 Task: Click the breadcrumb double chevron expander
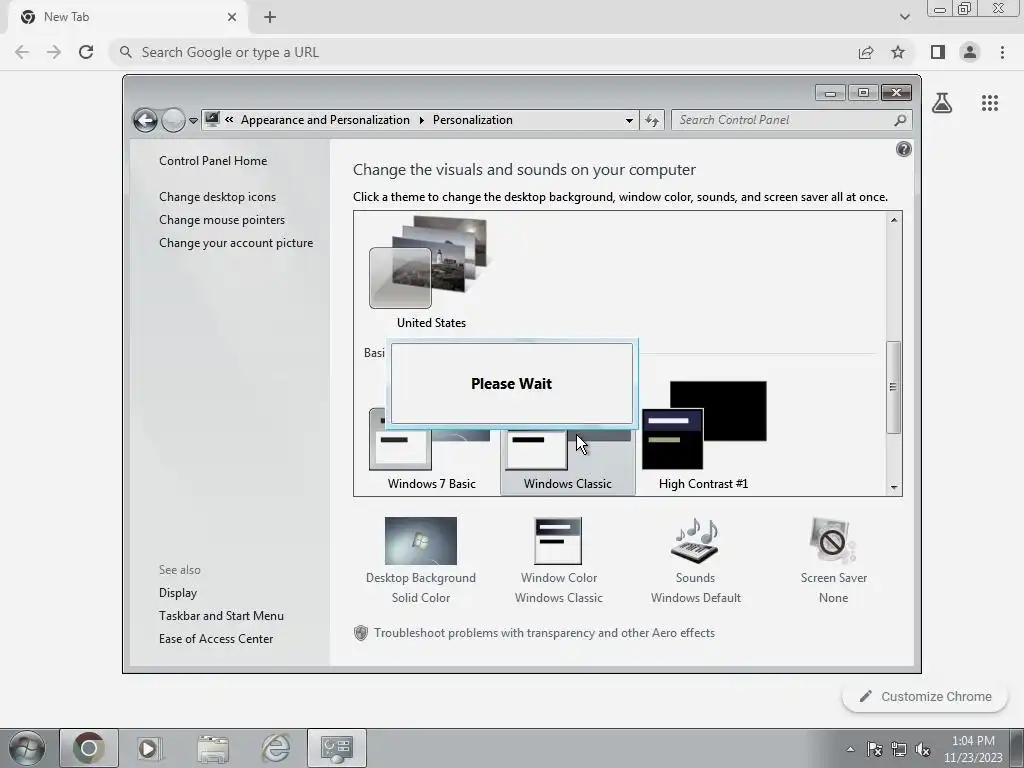(x=229, y=120)
